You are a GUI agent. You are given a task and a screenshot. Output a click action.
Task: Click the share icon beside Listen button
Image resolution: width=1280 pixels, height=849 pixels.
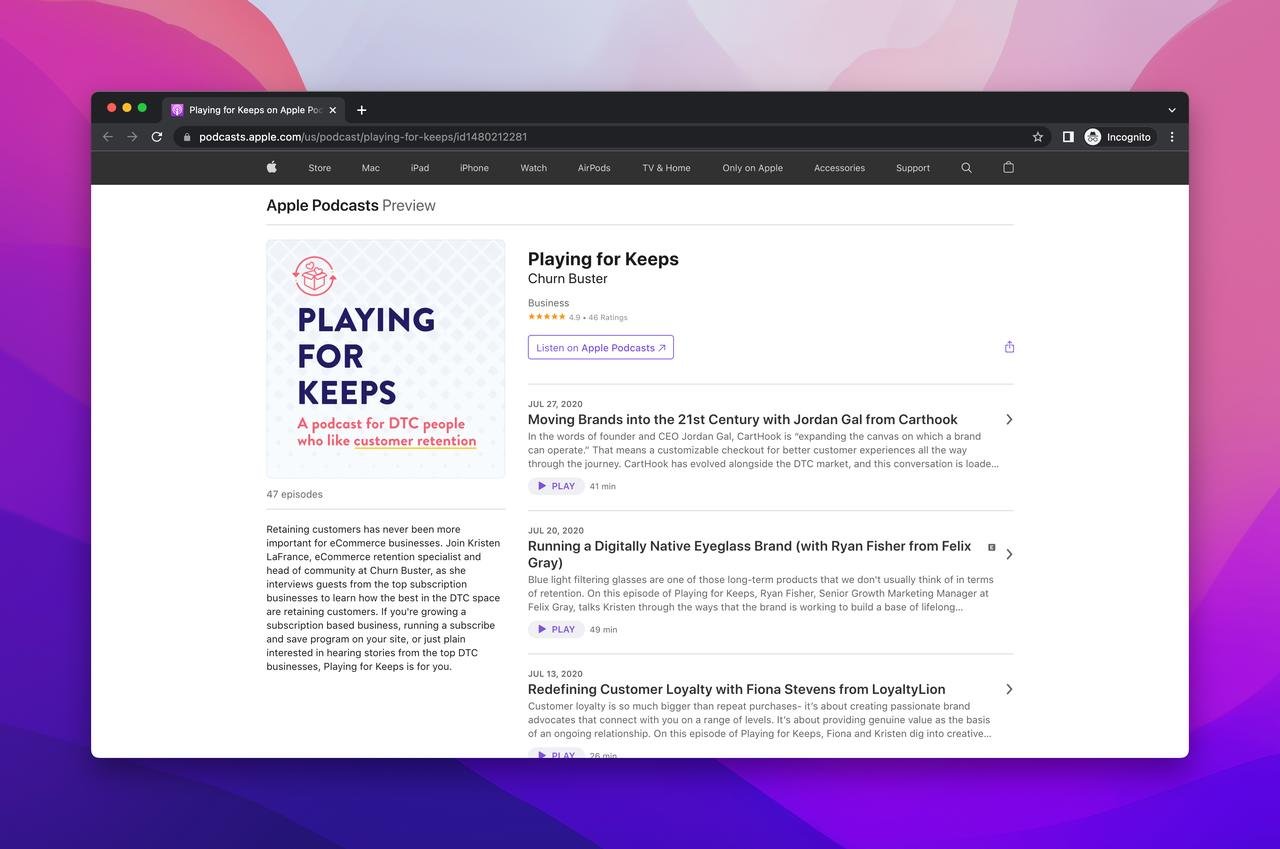point(1009,347)
